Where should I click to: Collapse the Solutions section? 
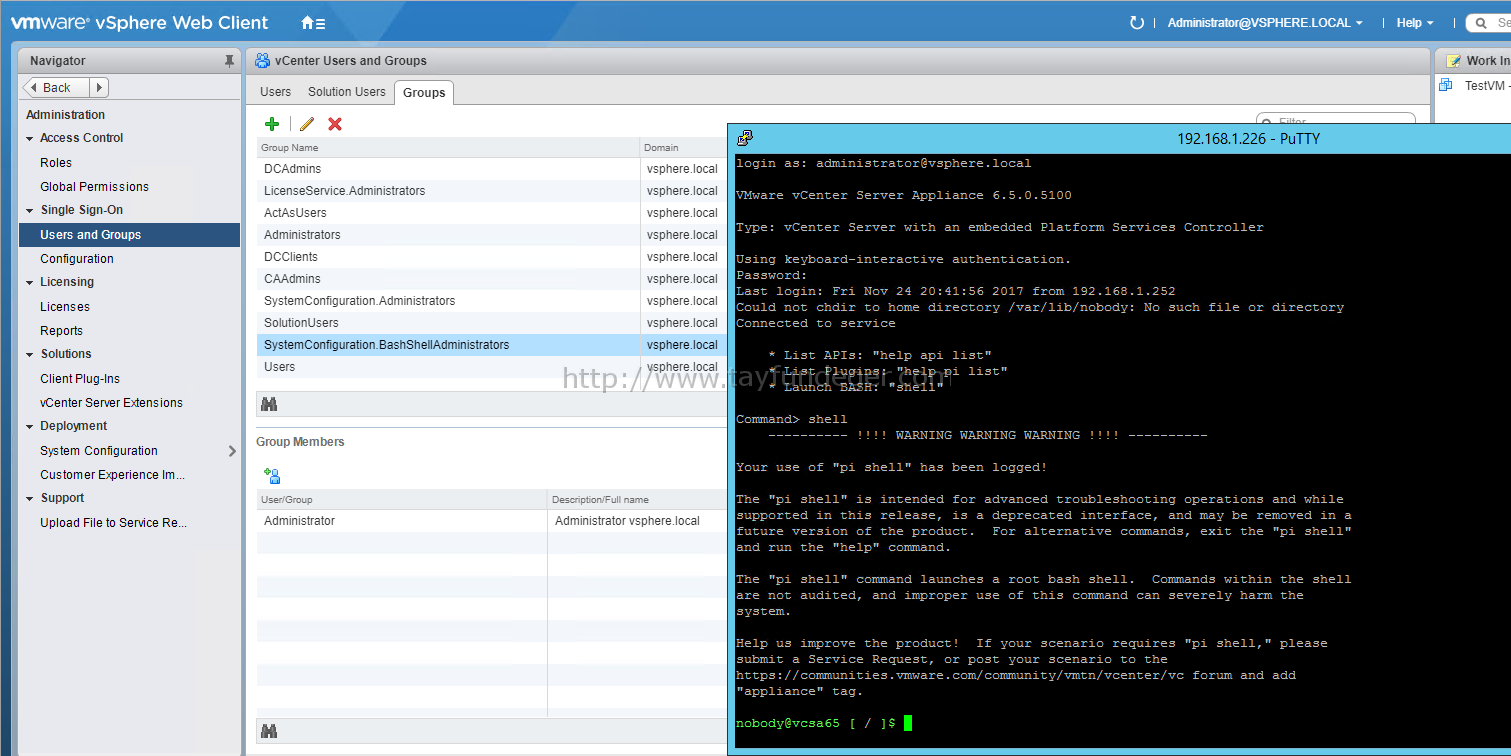[30, 355]
